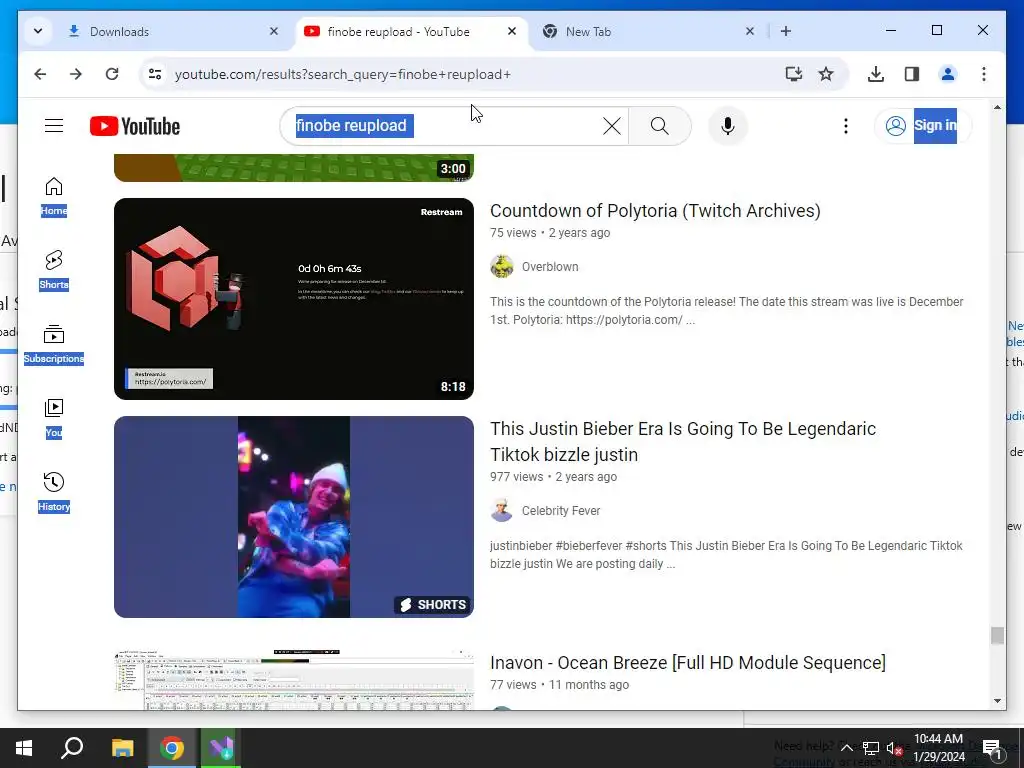Switch to the New Tab tab
The image size is (1024, 768).
point(640,31)
